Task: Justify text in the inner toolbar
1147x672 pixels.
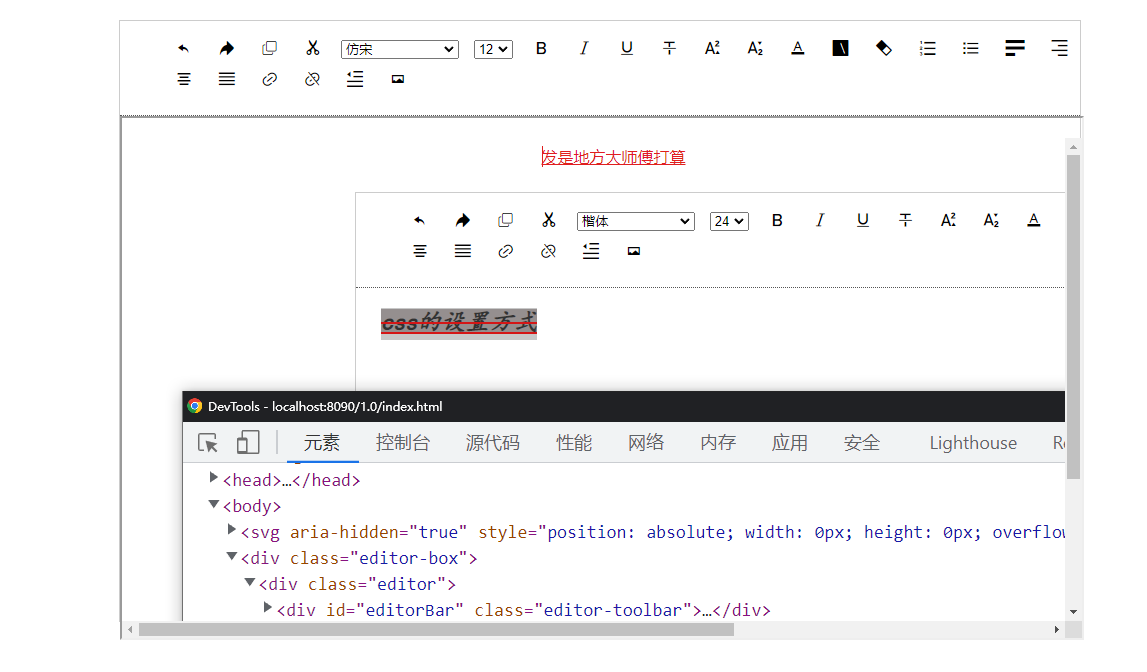Action: point(462,251)
